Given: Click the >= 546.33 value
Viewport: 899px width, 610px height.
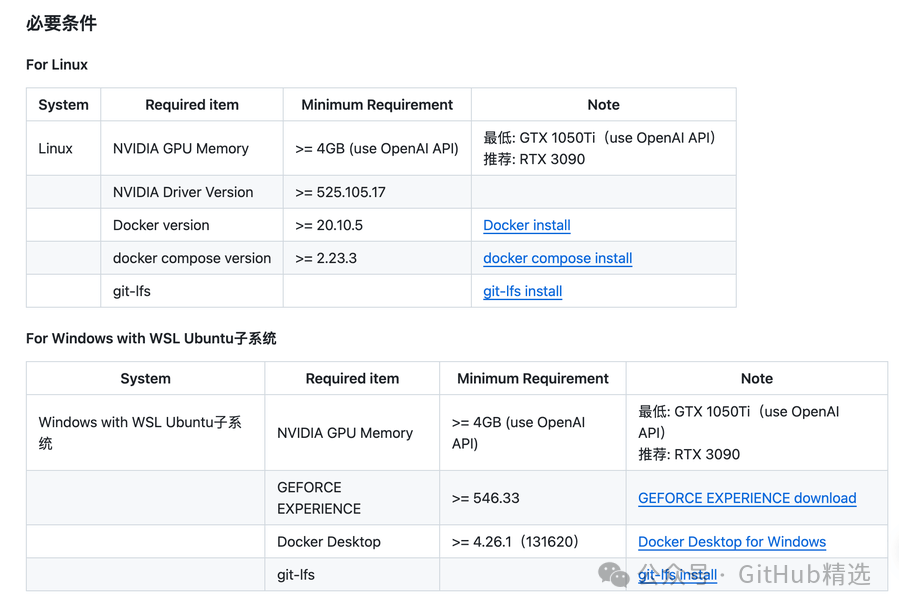Looking at the screenshot, I should click(x=486, y=498).
